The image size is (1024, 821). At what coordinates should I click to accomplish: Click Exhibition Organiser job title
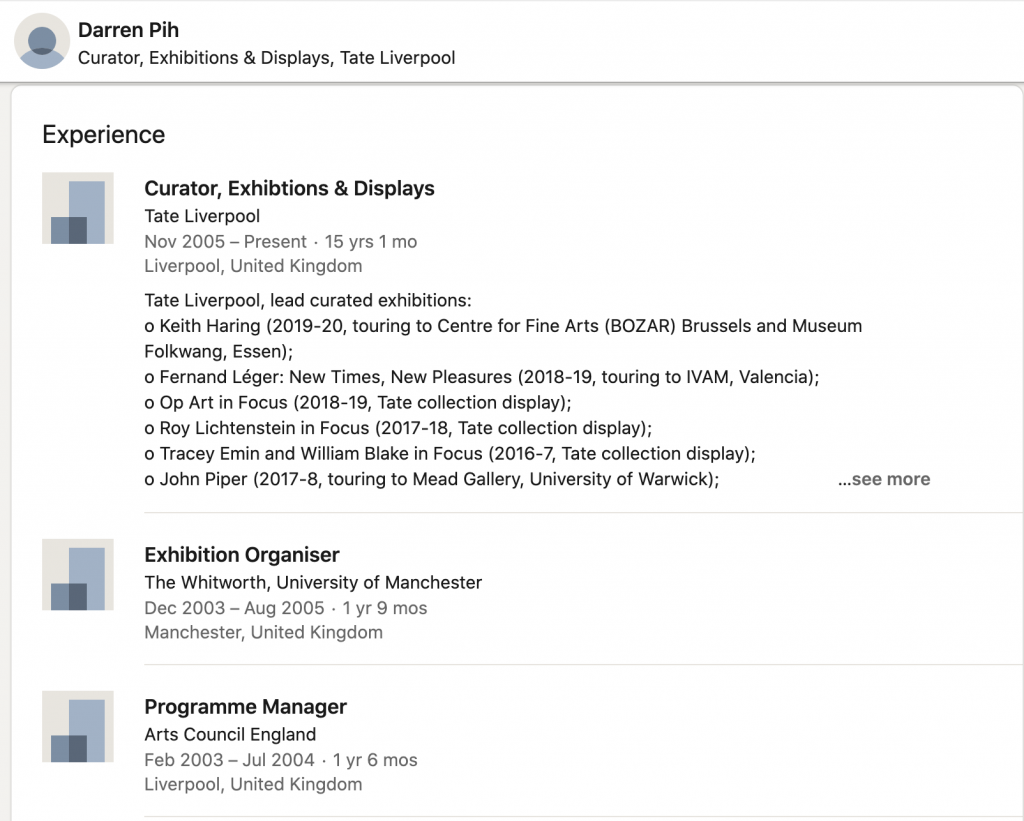[242, 555]
